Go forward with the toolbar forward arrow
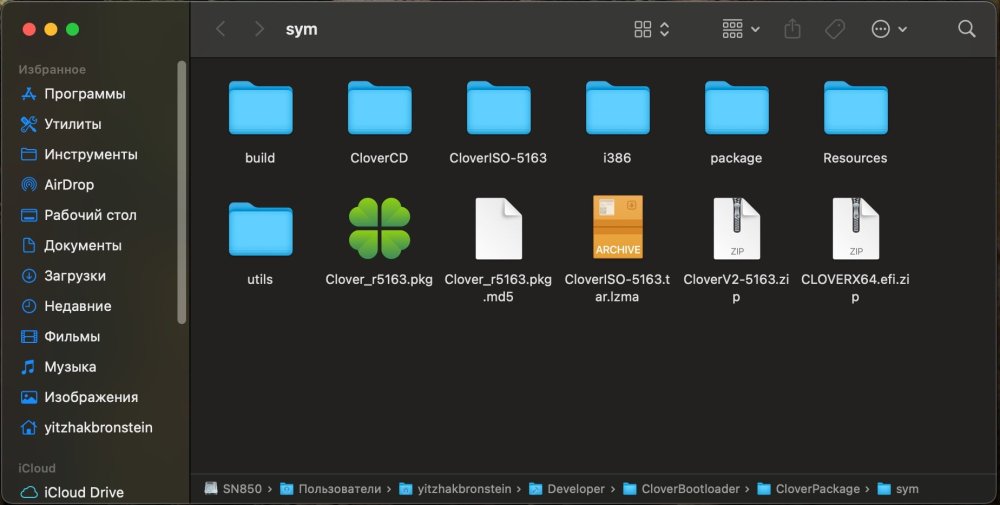Image resolution: width=1000 pixels, height=505 pixels. [259, 29]
